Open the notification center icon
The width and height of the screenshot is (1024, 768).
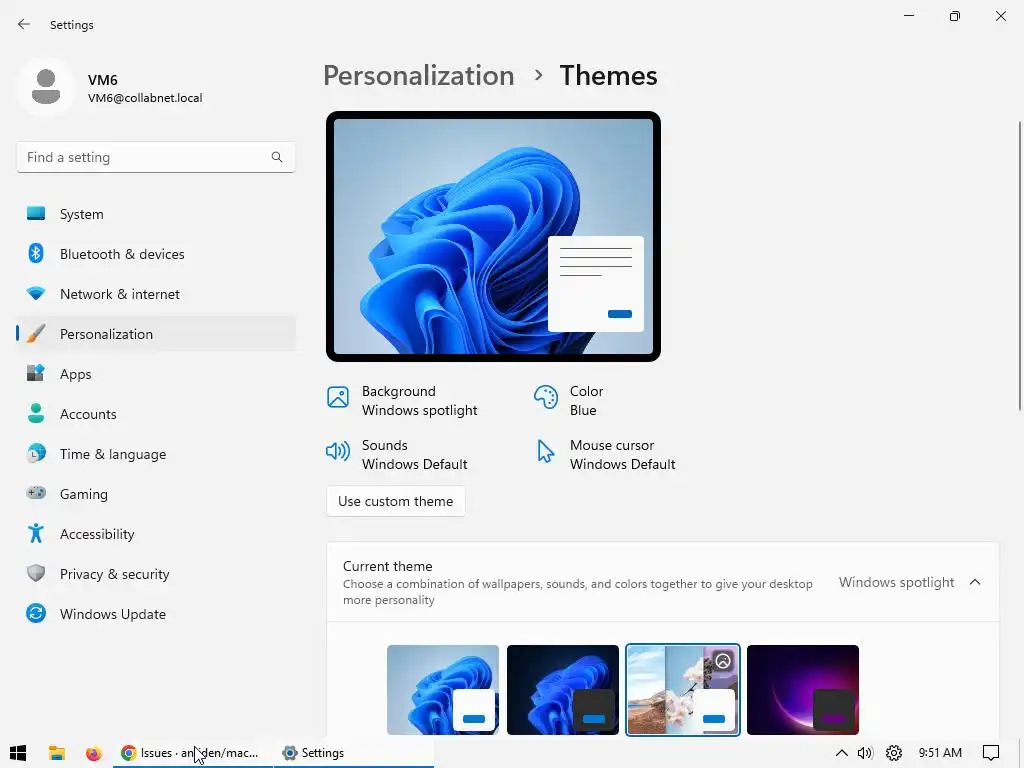click(991, 753)
